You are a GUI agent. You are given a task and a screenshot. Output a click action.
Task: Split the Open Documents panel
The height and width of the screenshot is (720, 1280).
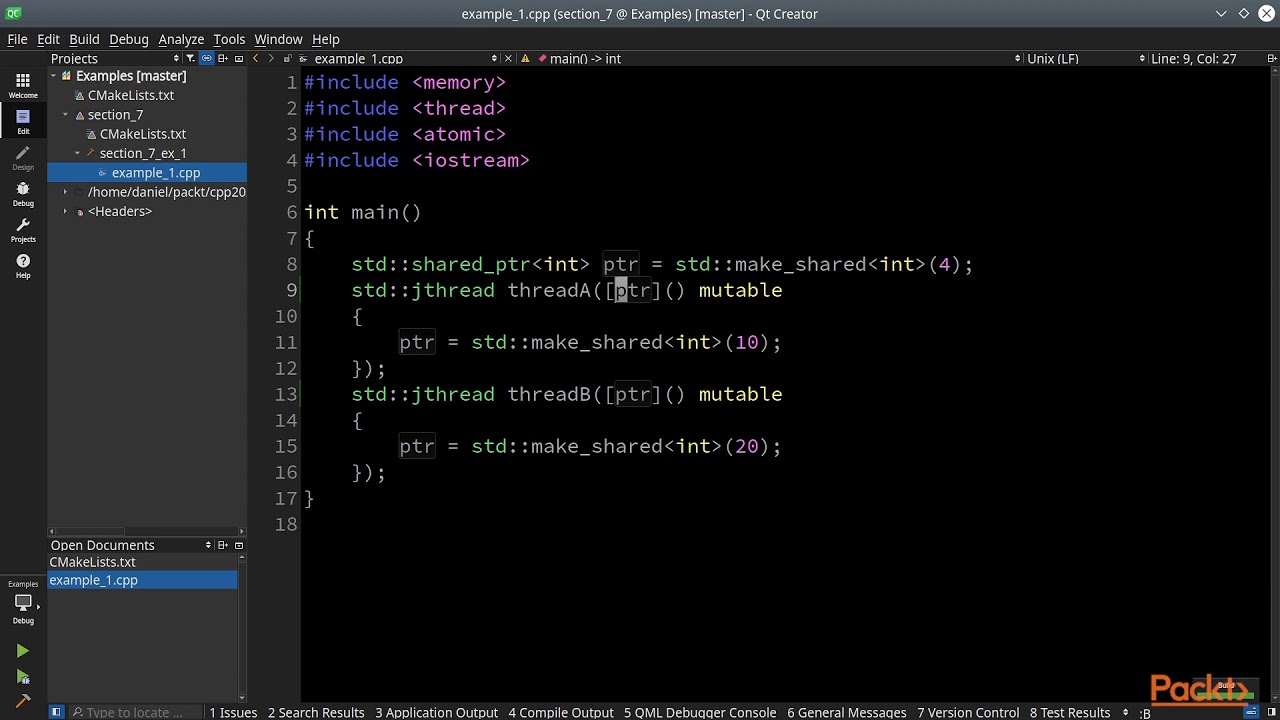click(223, 545)
